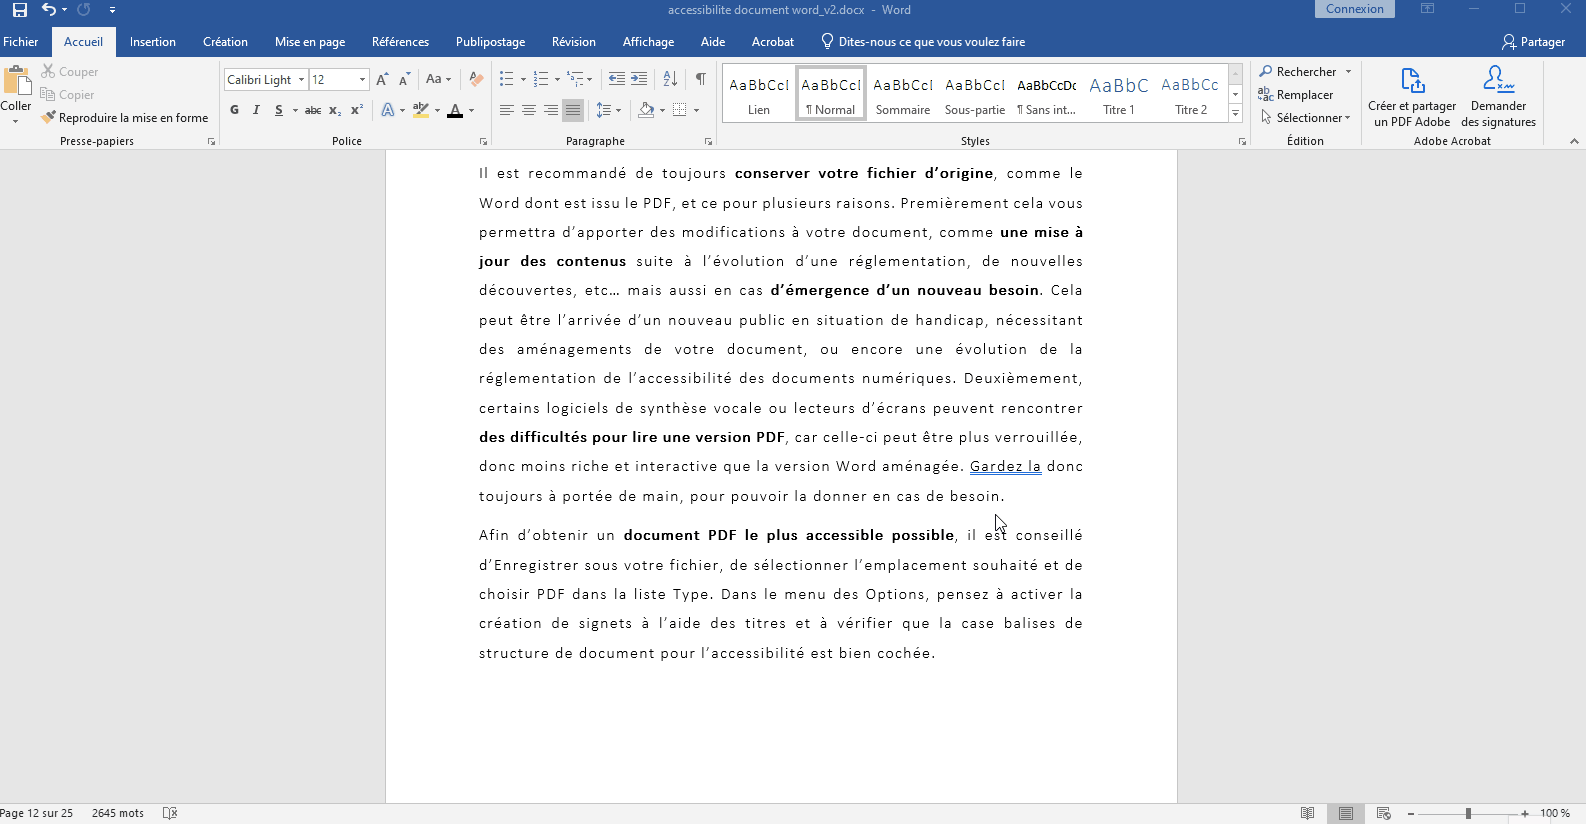The height and width of the screenshot is (824, 1586).
Task: Open the change case Aa dropdown
Action: click(438, 80)
